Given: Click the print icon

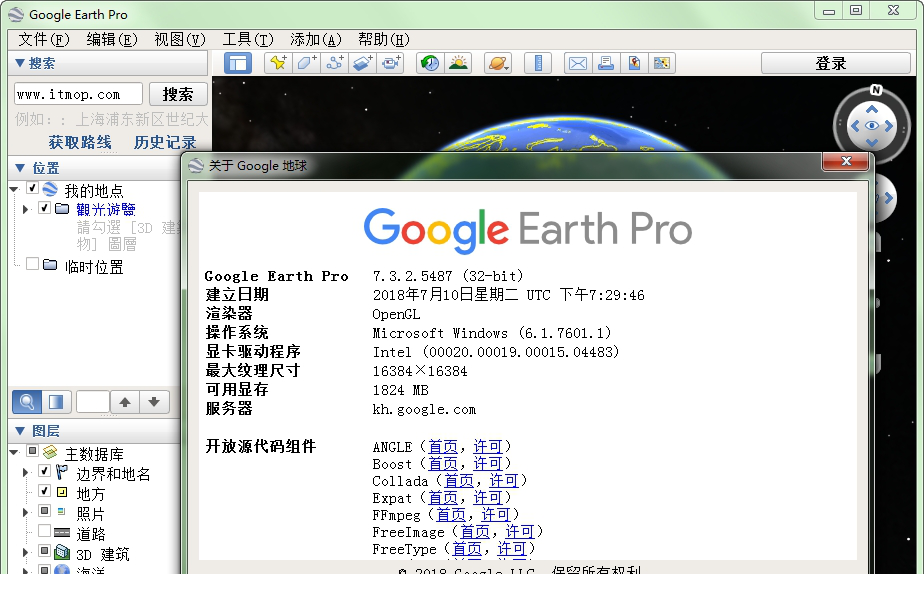Looking at the screenshot, I should (606, 63).
